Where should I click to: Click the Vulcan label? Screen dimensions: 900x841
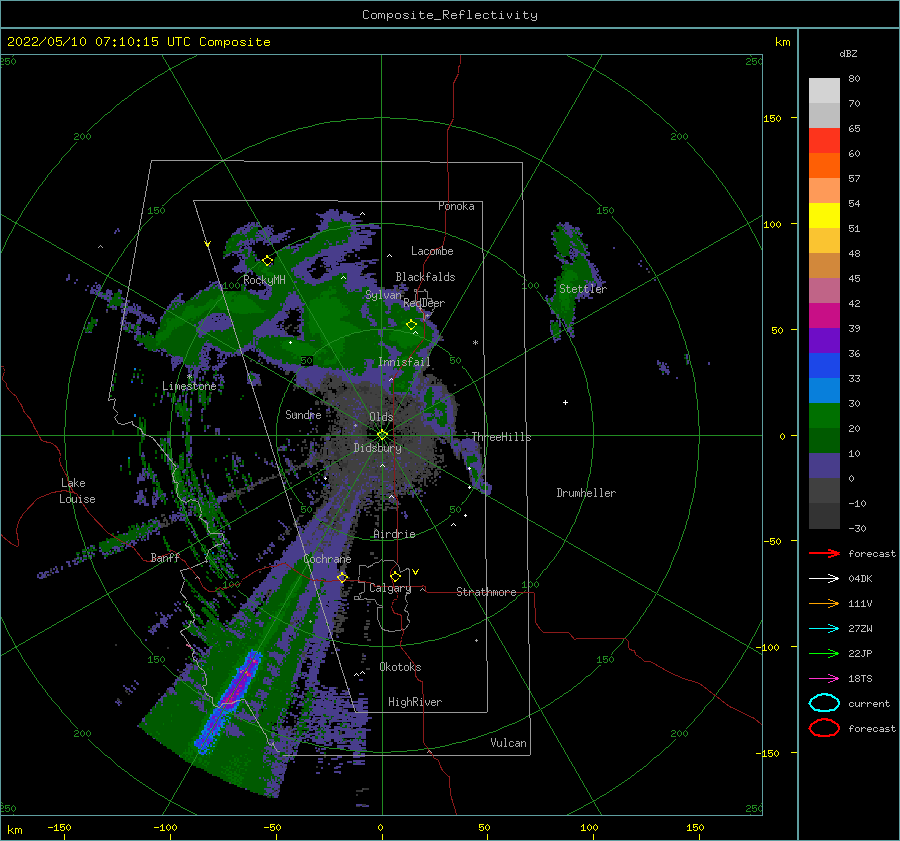click(x=508, y=743)
